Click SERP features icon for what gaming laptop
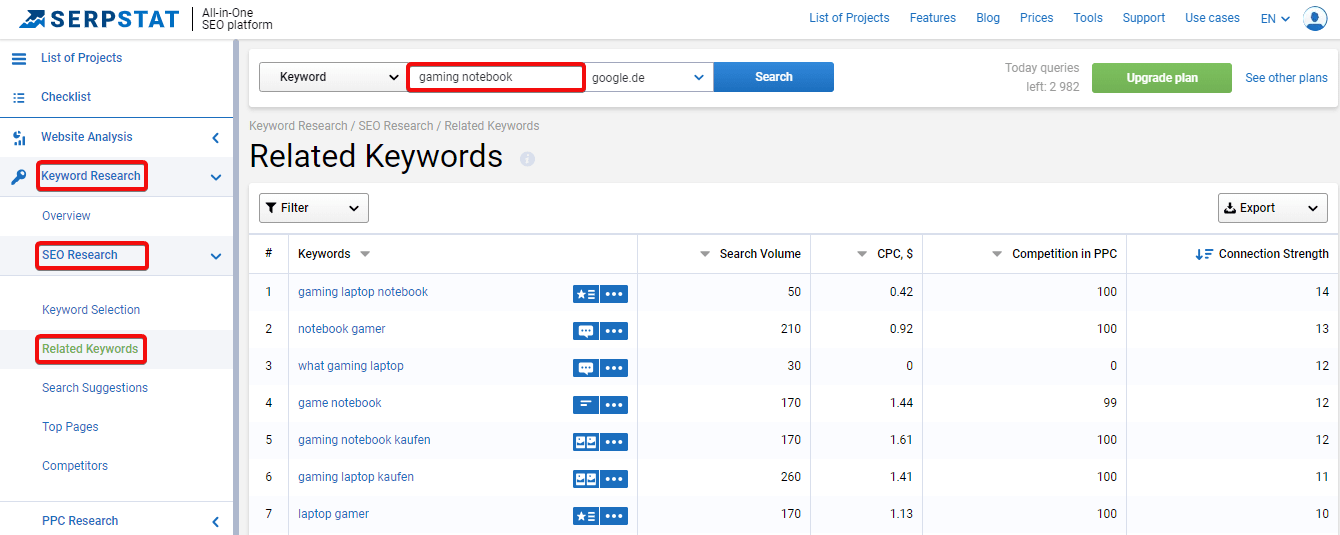Viewport: 1340px width, 535px height. [586, 368]
